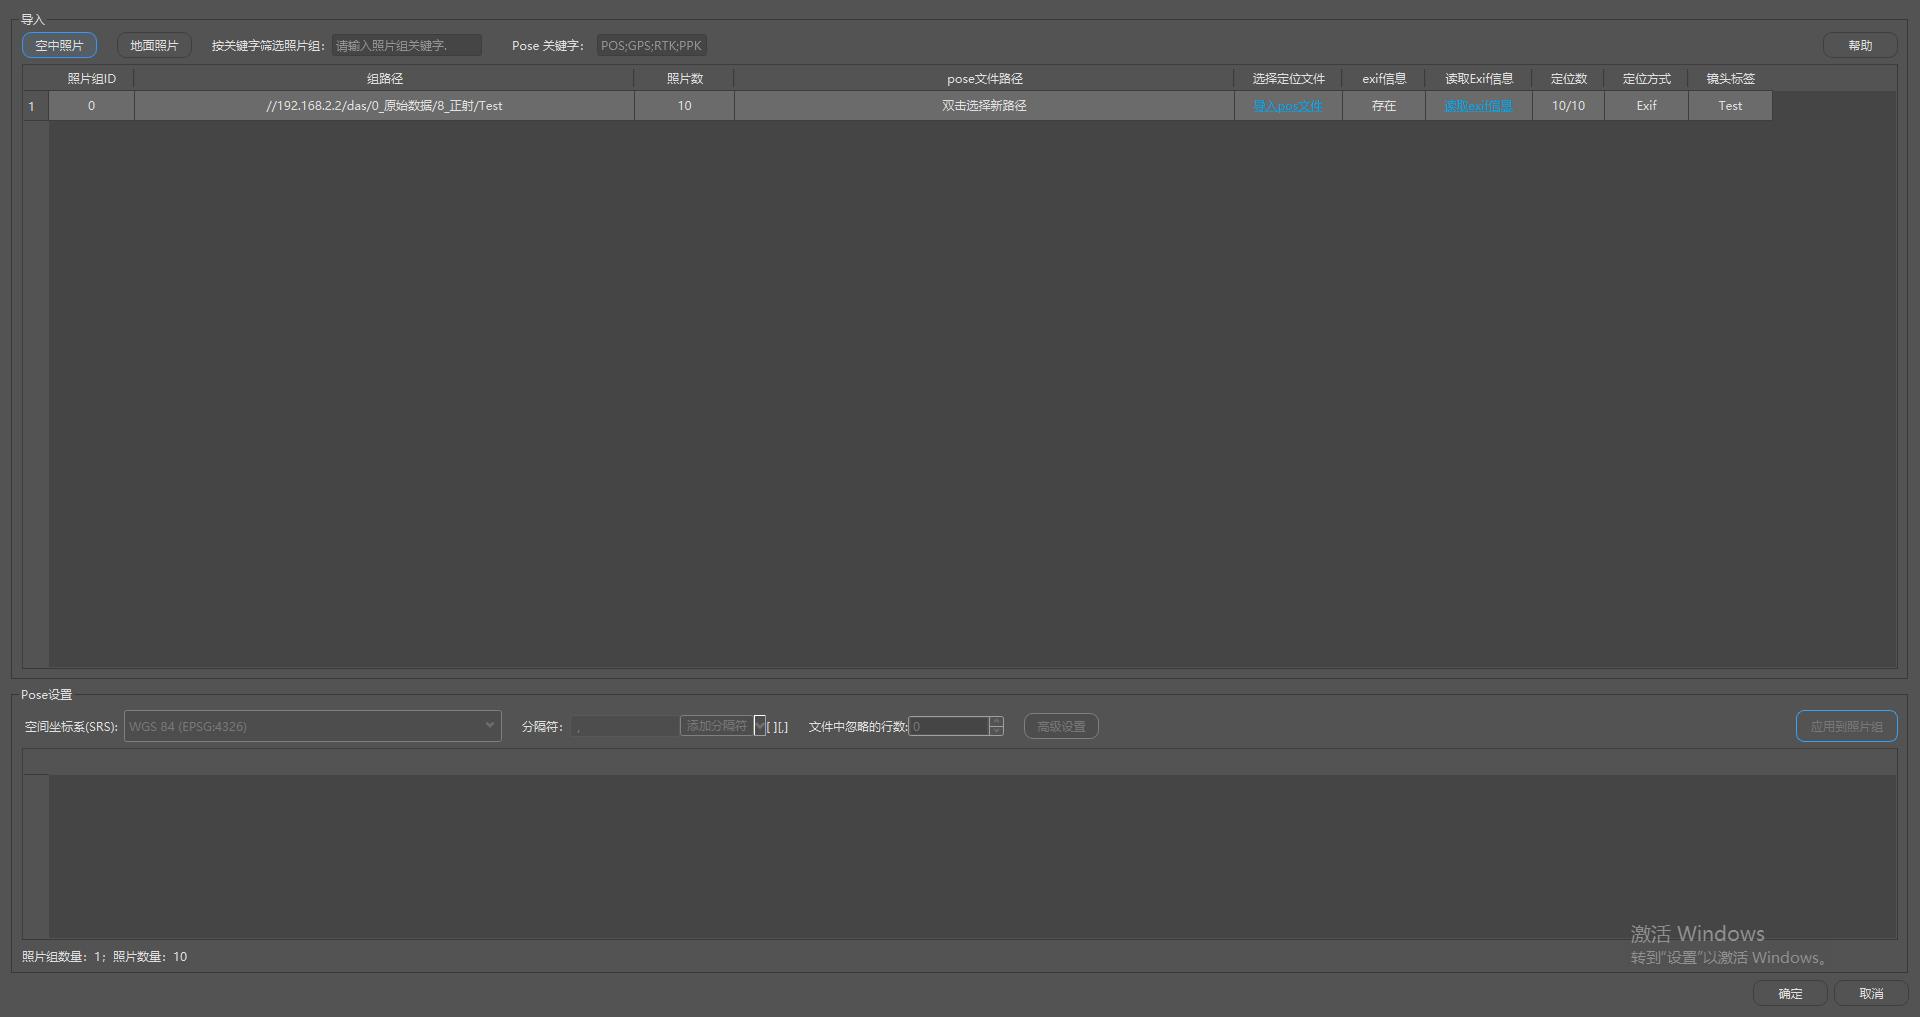
Task: Click 应用到照片组 button
Action: [x=1846, y=726]
